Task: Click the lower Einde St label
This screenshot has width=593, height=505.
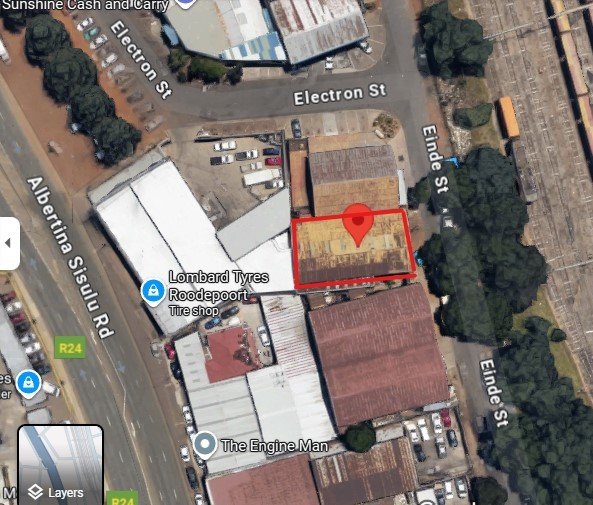Action: point(493,392)
